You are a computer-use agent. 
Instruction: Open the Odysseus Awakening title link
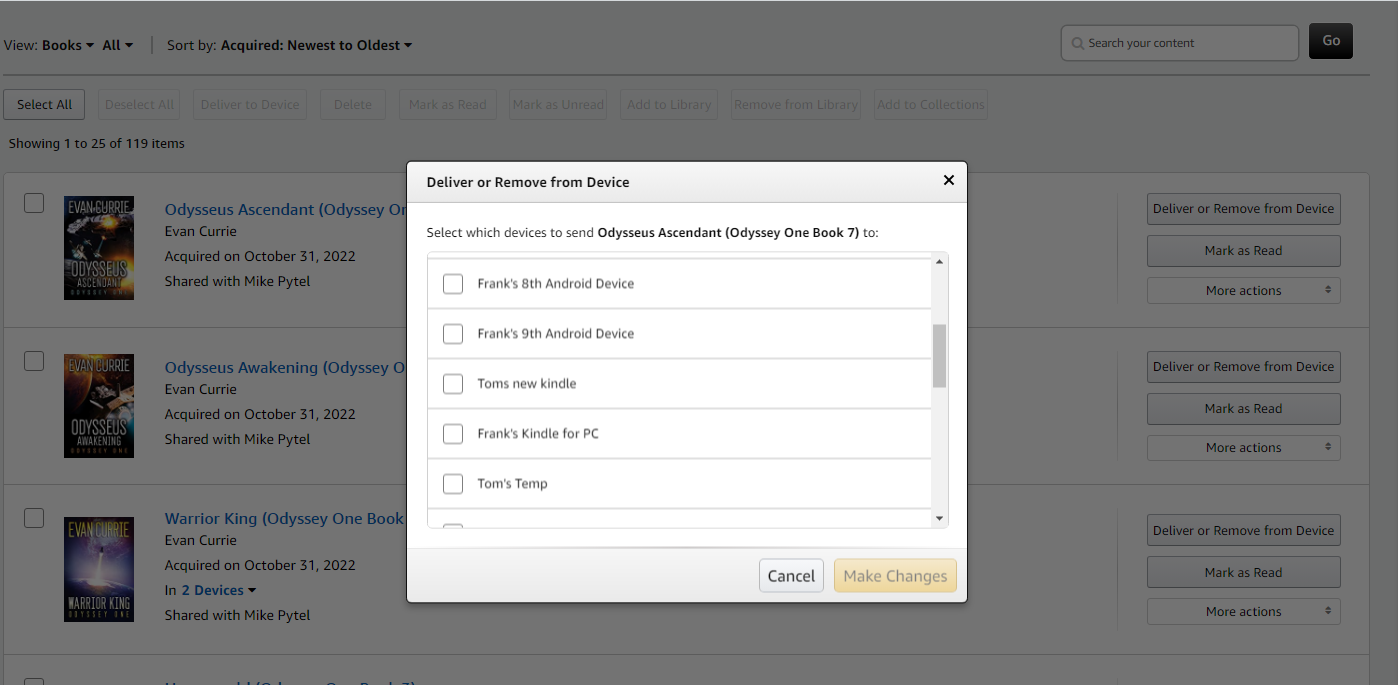coord(286,368)
